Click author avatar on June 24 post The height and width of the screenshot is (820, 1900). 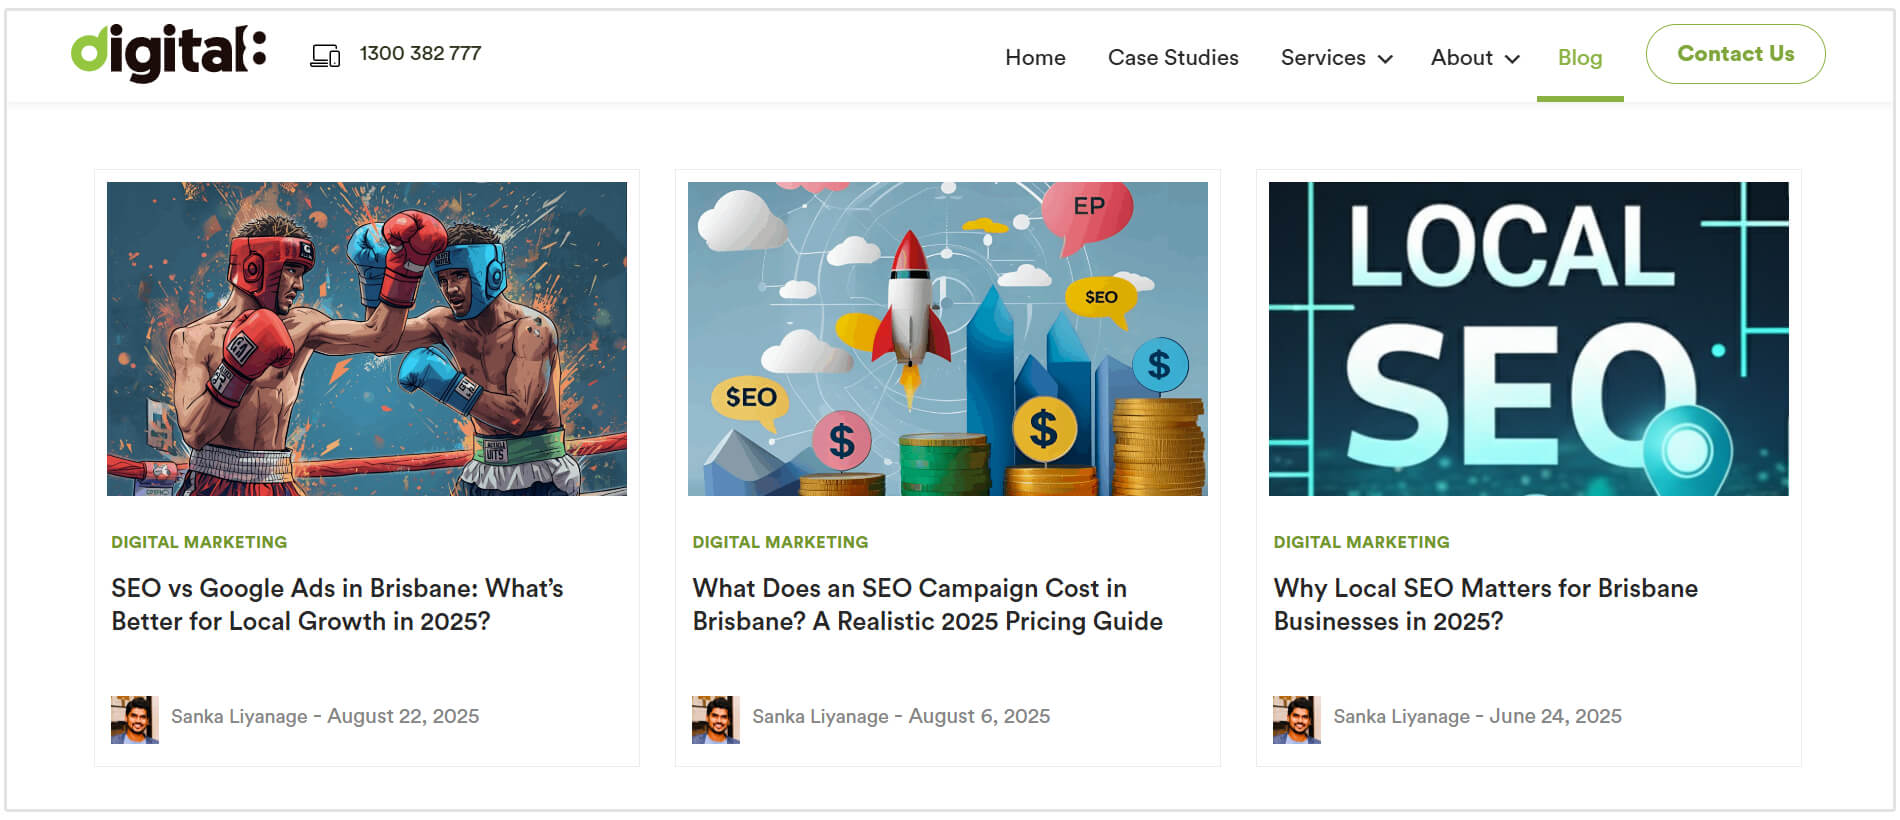(x=1296, y=719)
